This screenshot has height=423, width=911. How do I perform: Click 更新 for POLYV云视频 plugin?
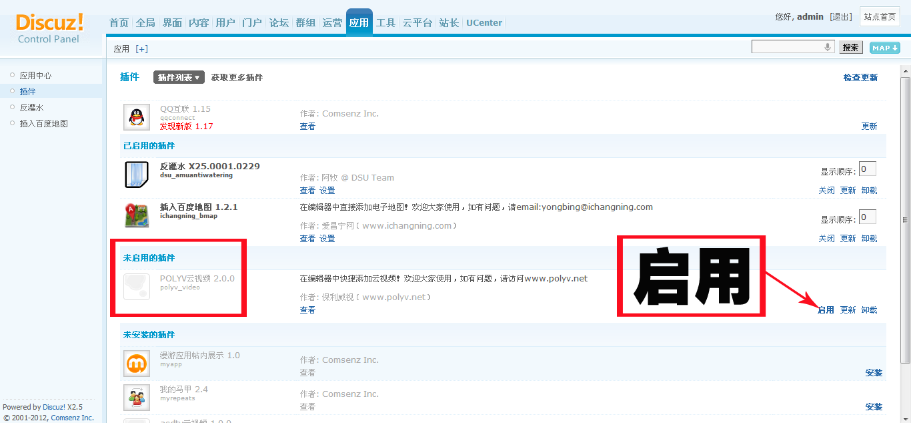tap(848, 310)
